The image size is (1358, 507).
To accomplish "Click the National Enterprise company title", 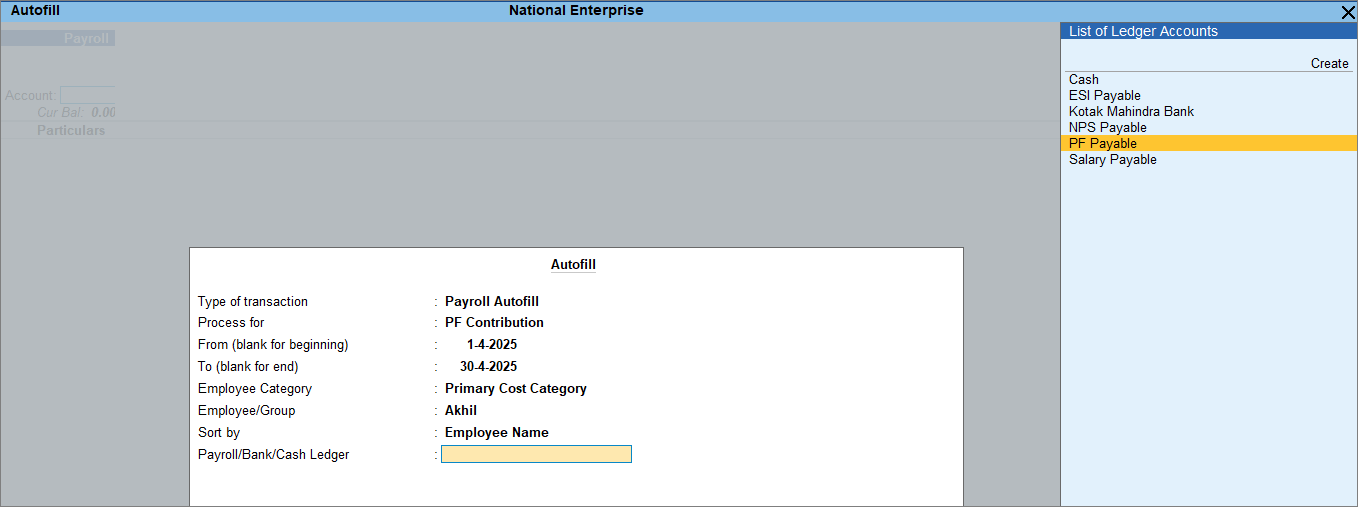I will click(576, 11).
